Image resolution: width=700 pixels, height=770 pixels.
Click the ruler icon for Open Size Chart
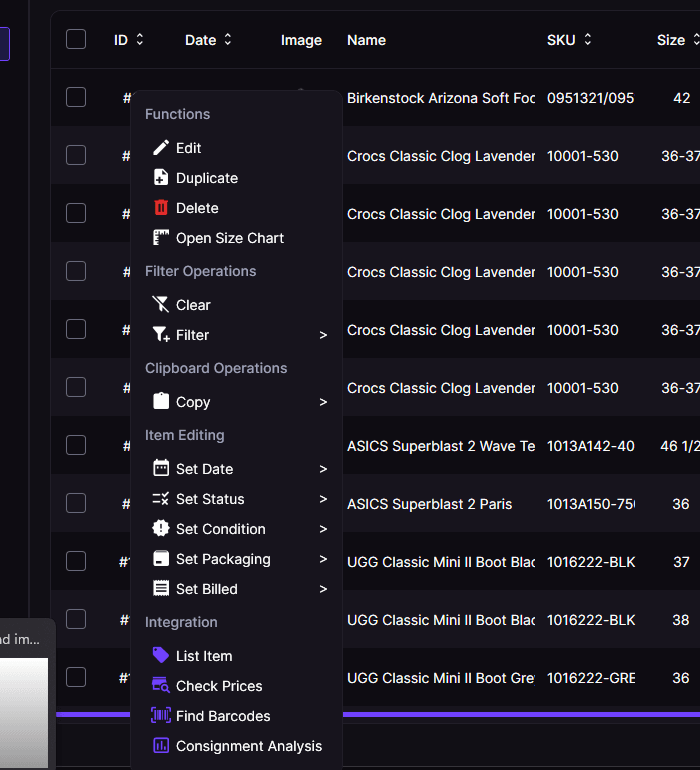161,238
